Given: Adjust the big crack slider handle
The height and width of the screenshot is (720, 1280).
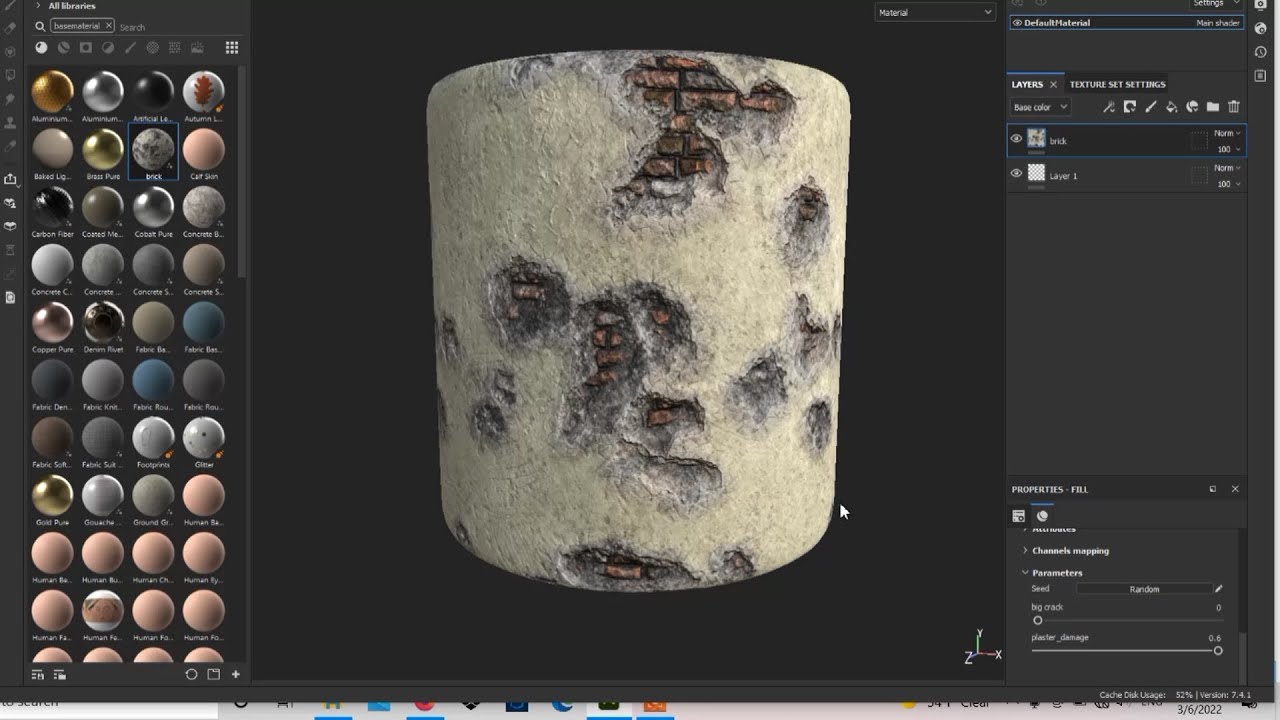Looking at the screenshot, I should click(1038, 621).
